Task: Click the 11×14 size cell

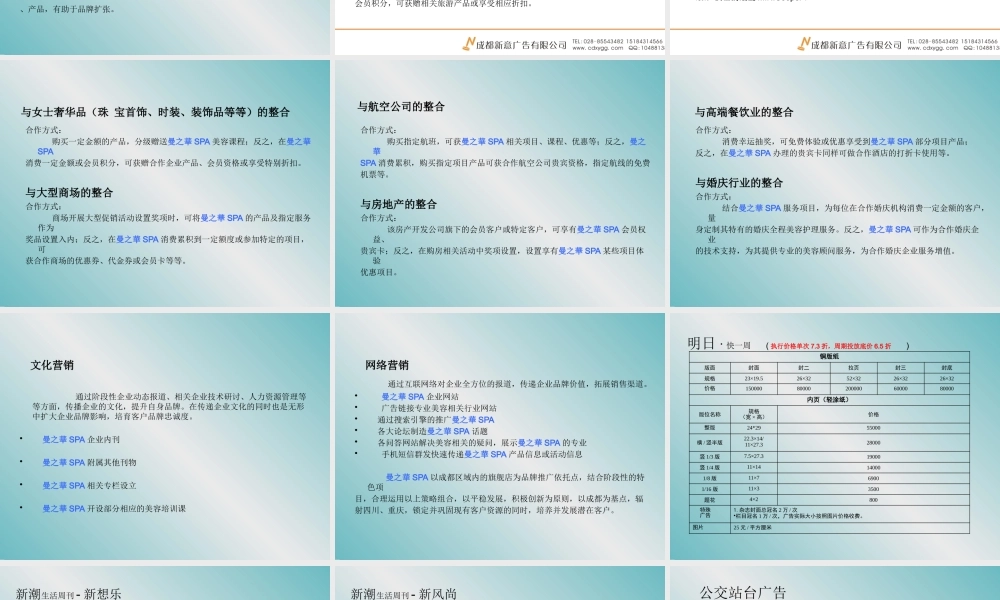Action: click(754, 467)
